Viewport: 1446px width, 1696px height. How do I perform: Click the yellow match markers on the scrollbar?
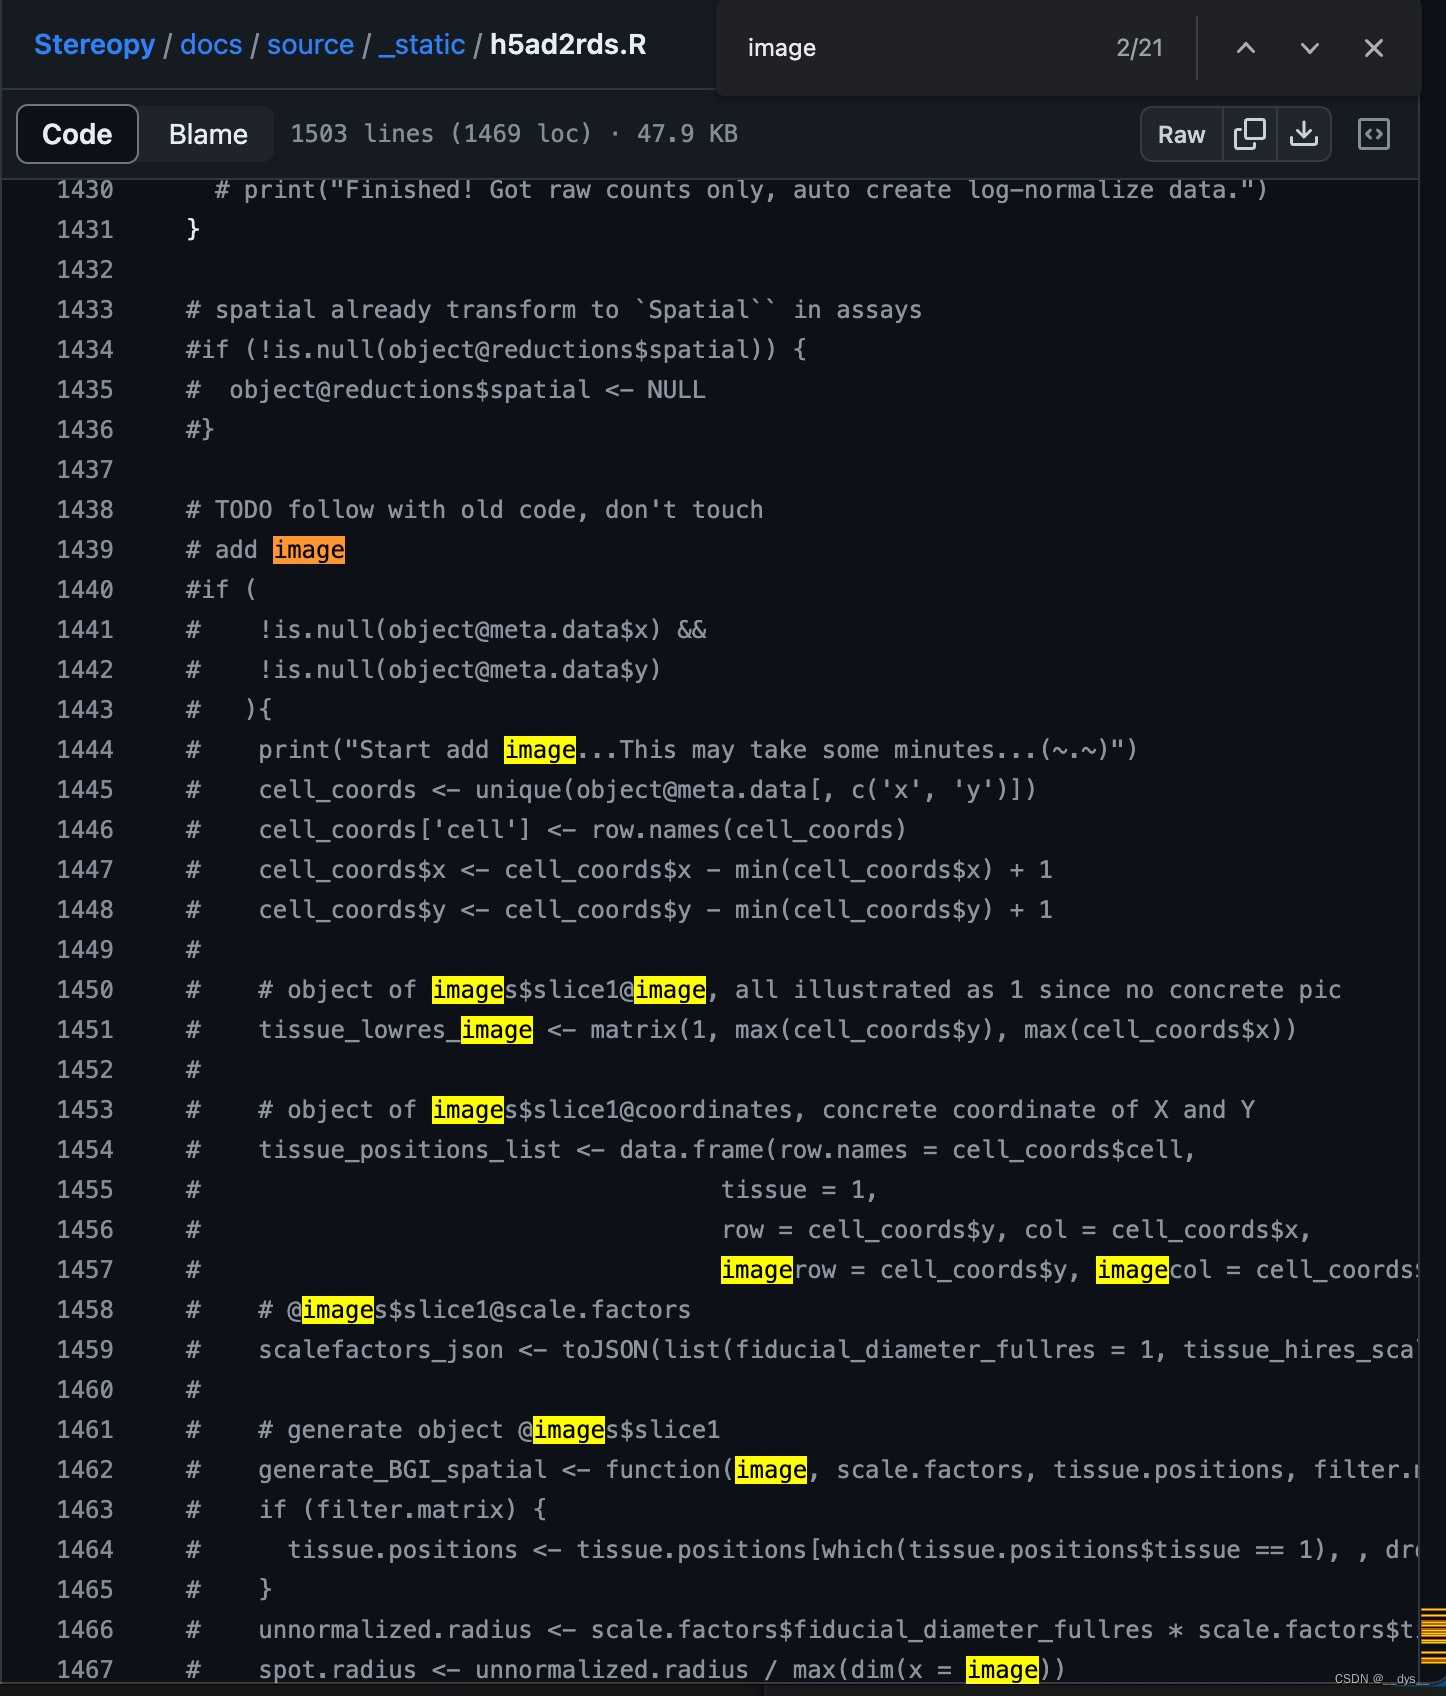[1433, 1634]
